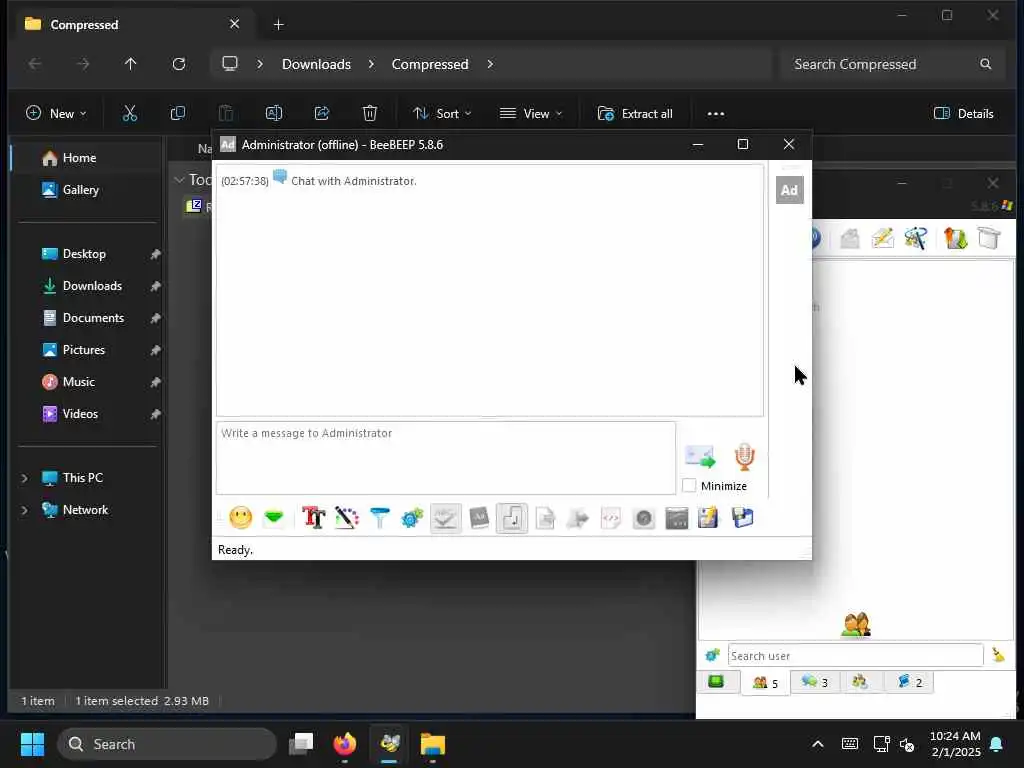The height and width of the screenshot is (768, 1024).
Task: Switch to the chats tab showing 3
Action: (814, 682)
